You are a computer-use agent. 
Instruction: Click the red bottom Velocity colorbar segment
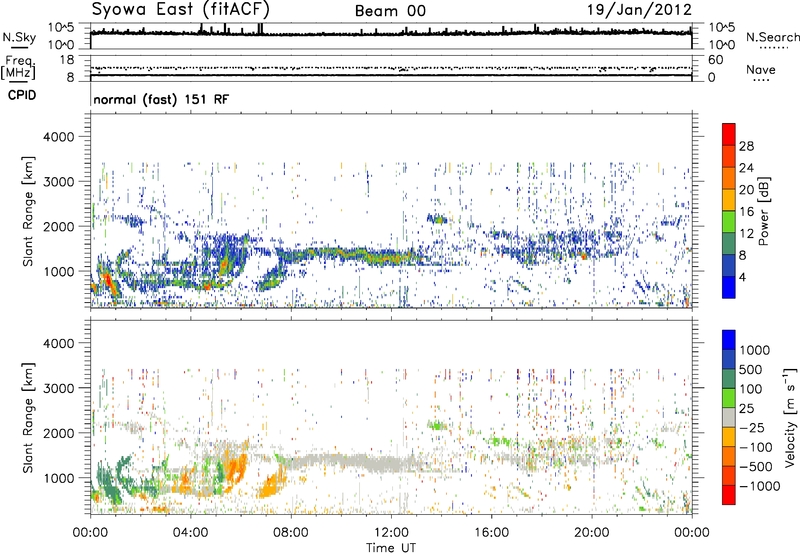click(729, 495)
